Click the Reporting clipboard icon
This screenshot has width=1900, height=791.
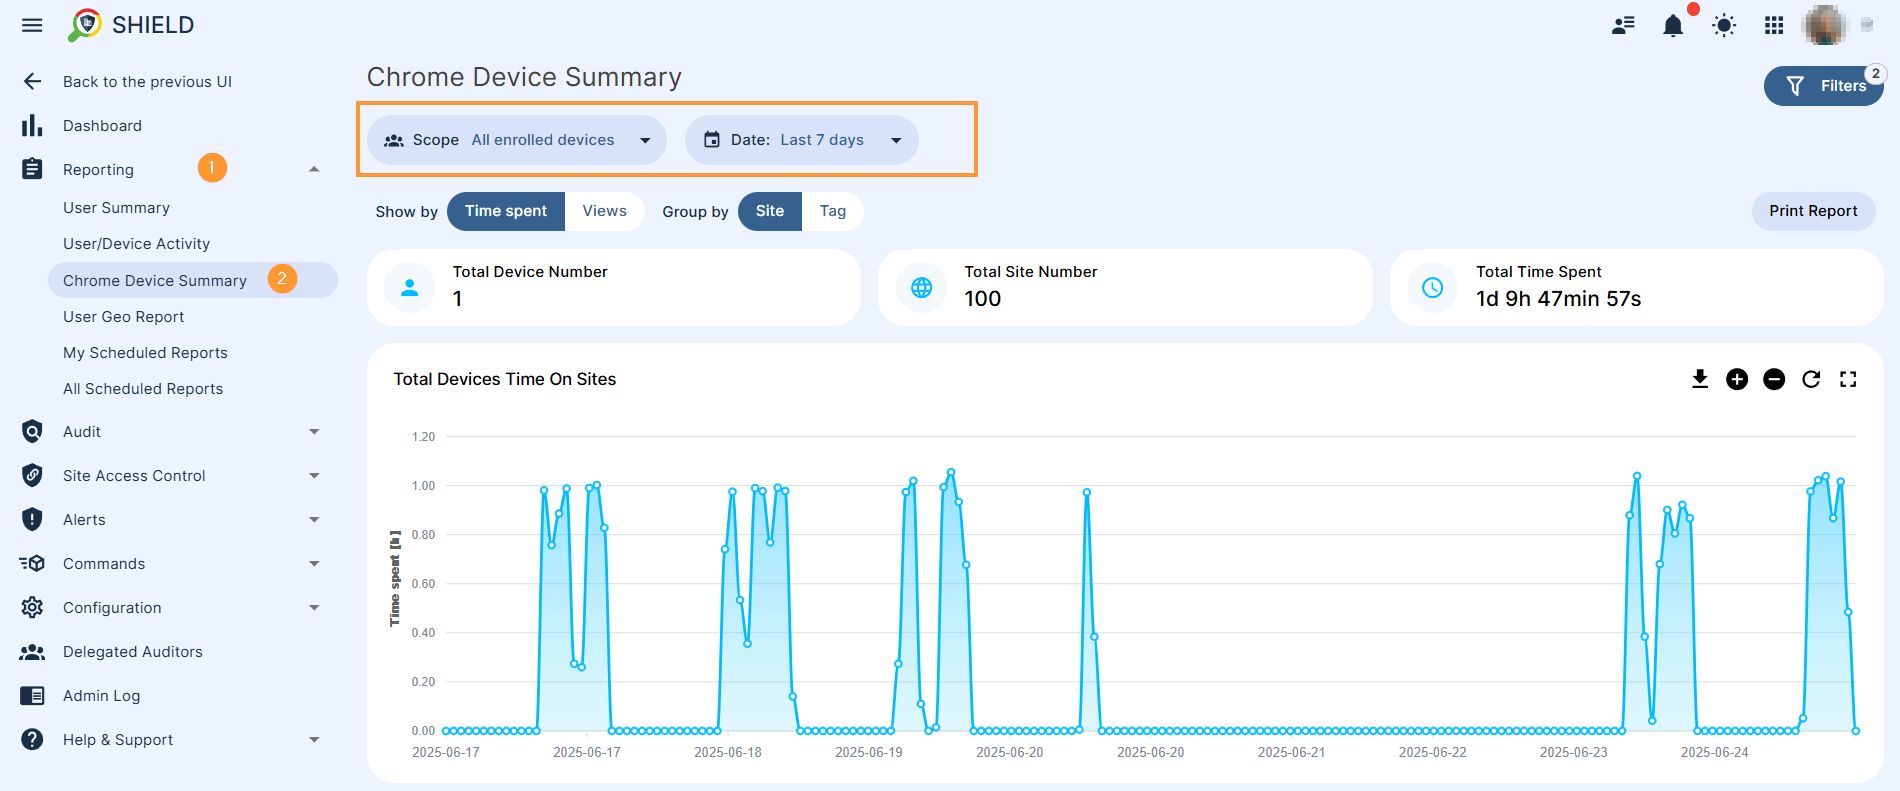[32, 169]
